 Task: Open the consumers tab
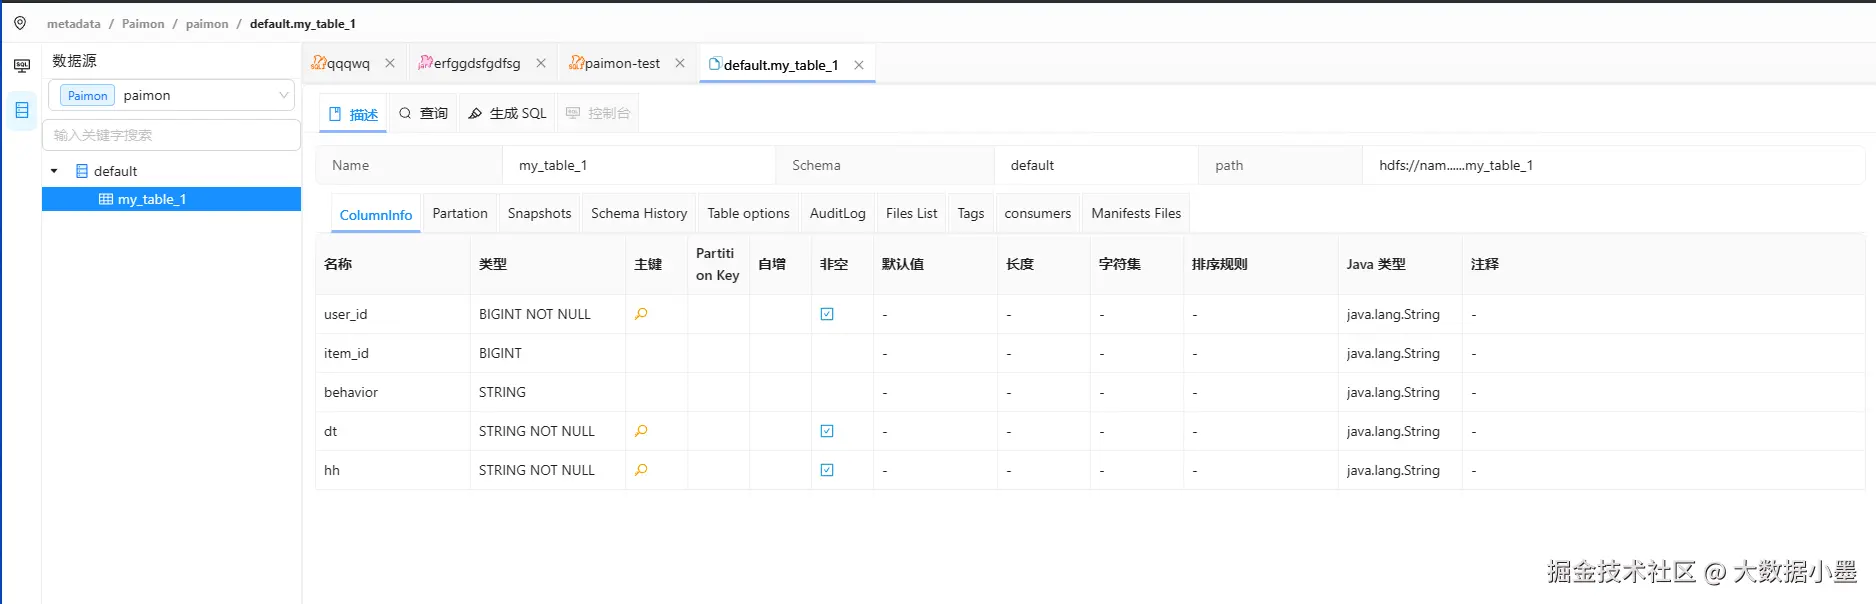(x=1038, y=213)
